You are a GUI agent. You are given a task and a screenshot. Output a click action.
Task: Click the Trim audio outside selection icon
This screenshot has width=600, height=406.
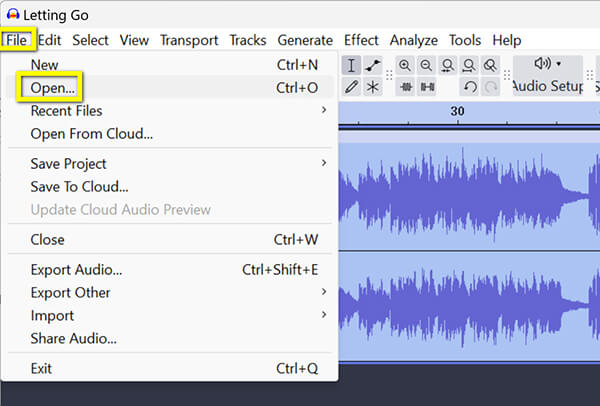point(406,87)
